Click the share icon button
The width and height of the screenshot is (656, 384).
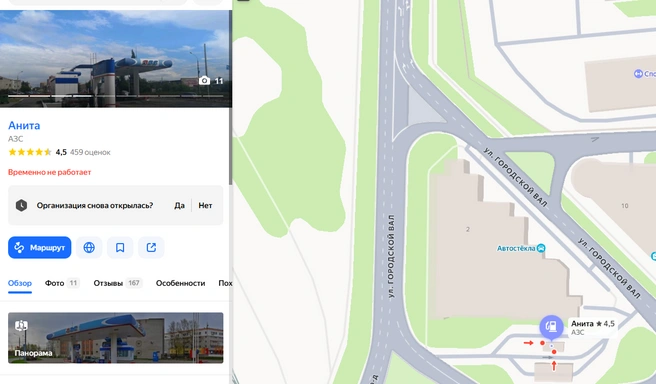pos(151,248)
